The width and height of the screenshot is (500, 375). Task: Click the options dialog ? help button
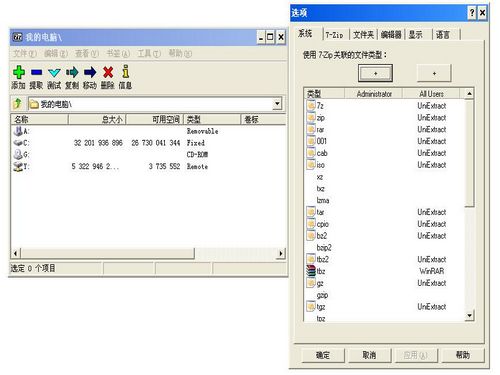[472, 13]
